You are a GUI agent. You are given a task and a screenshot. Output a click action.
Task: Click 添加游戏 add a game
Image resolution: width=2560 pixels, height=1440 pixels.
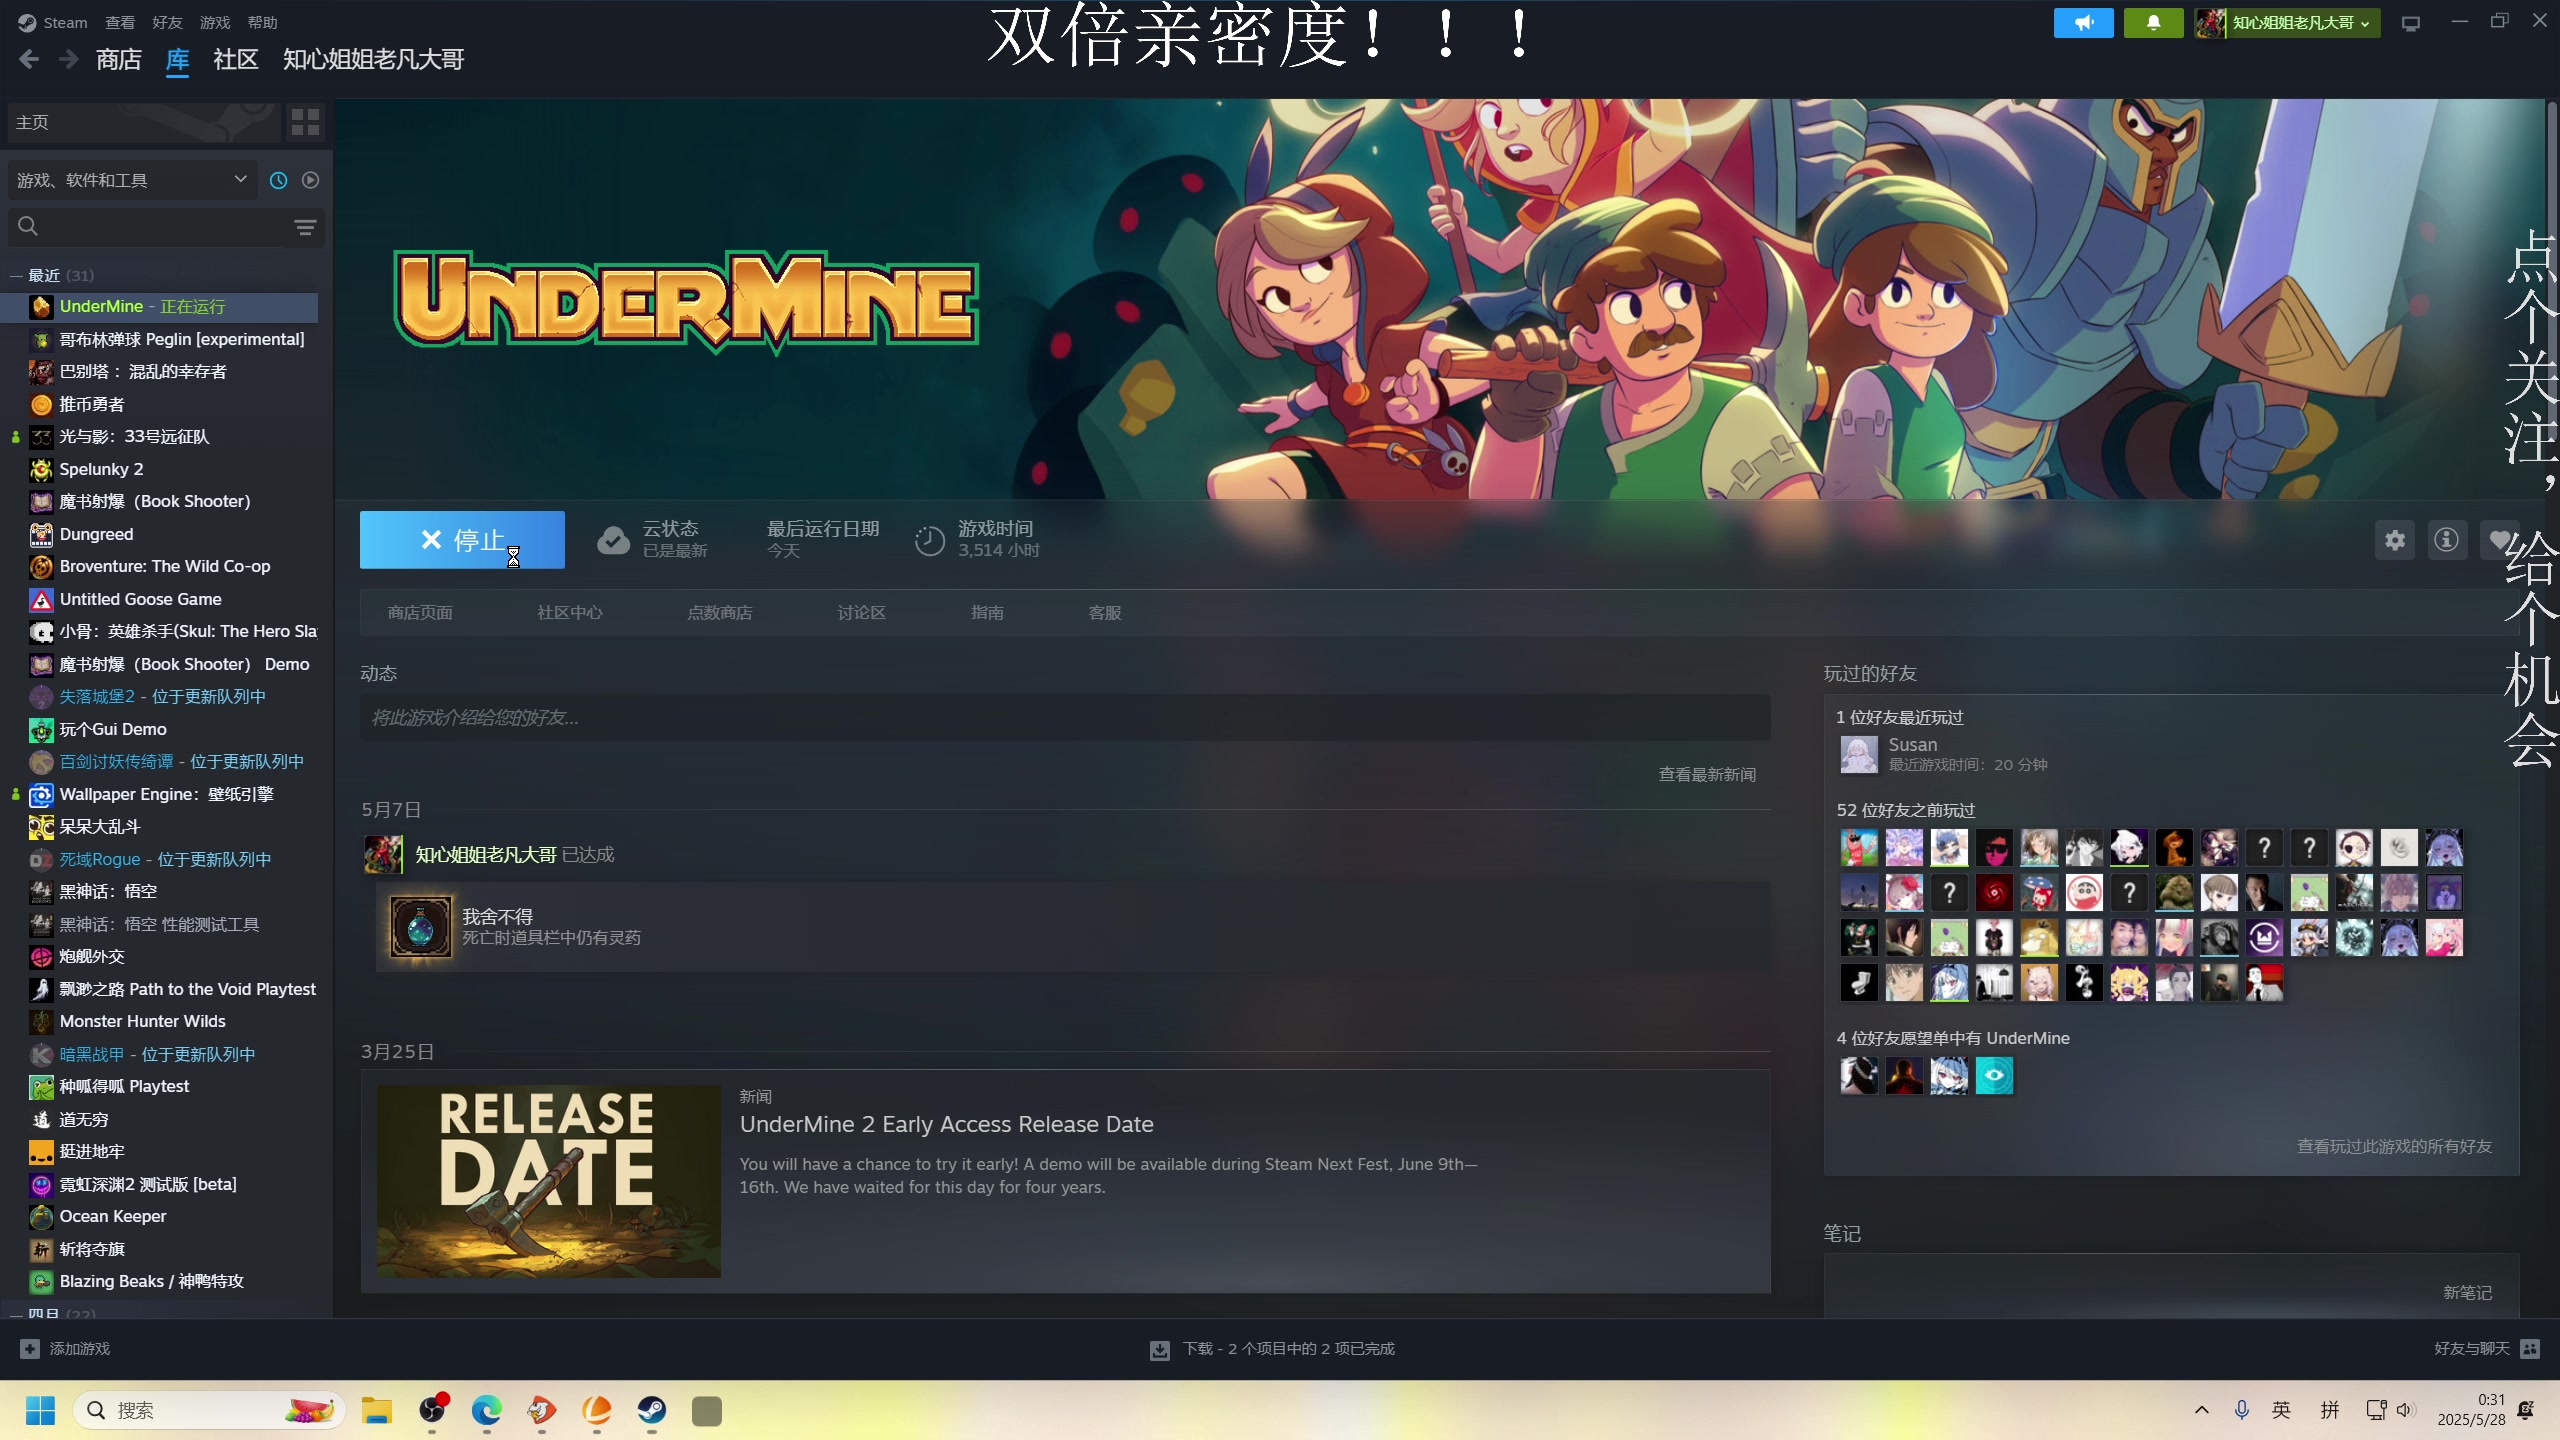(x=65, y=1349)
